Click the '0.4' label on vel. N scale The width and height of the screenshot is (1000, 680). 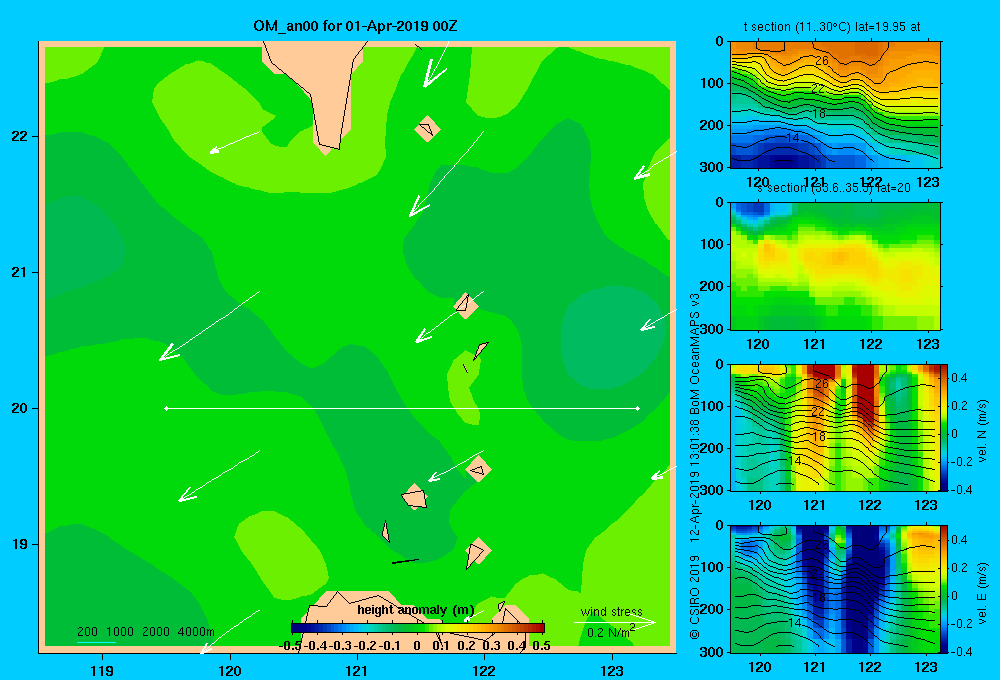pyautogui.click(x=959, y=378)
